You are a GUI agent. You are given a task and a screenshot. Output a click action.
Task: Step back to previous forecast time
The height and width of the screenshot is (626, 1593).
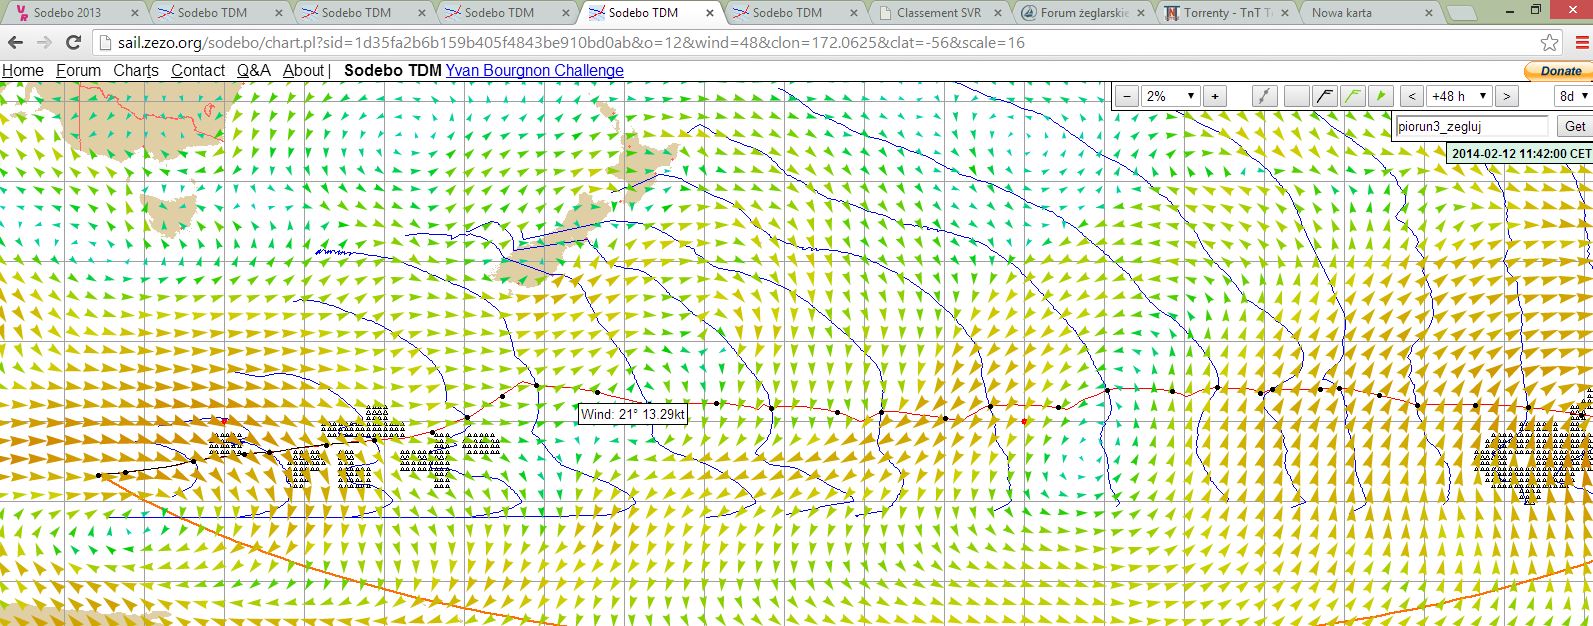(1411, 96)
